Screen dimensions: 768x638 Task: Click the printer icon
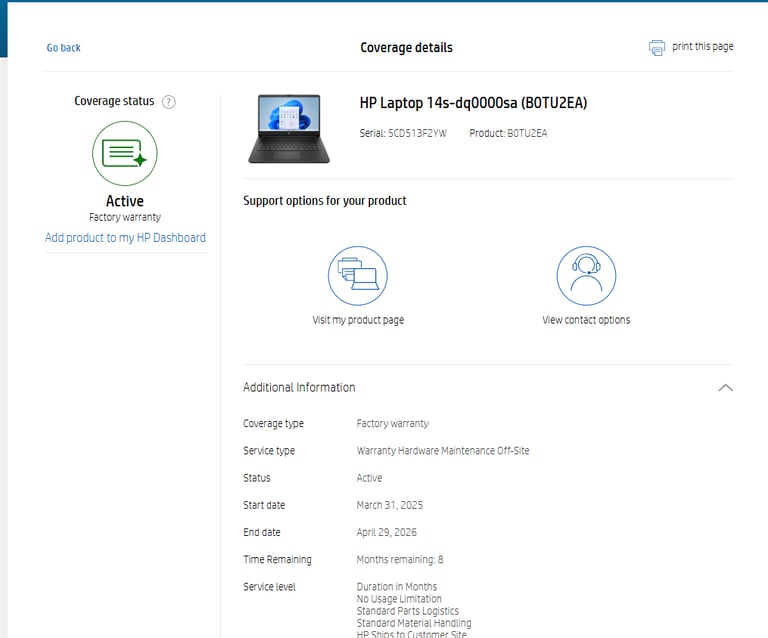[x=657, y=47]
